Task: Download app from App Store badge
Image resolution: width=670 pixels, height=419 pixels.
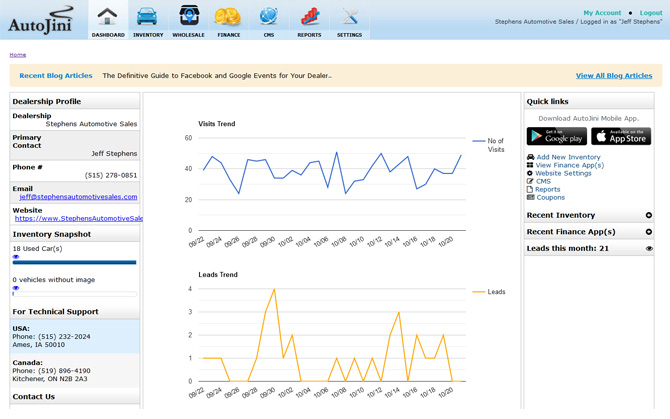Action: pyautogui.click(x=621, y=136)
